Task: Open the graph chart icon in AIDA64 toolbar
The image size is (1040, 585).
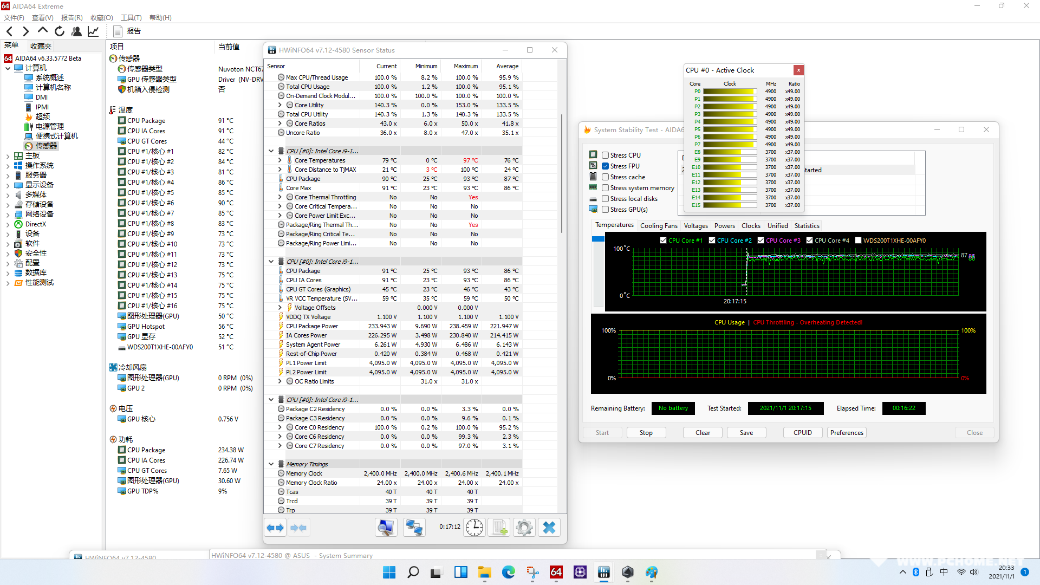Action: click(93, 31)
